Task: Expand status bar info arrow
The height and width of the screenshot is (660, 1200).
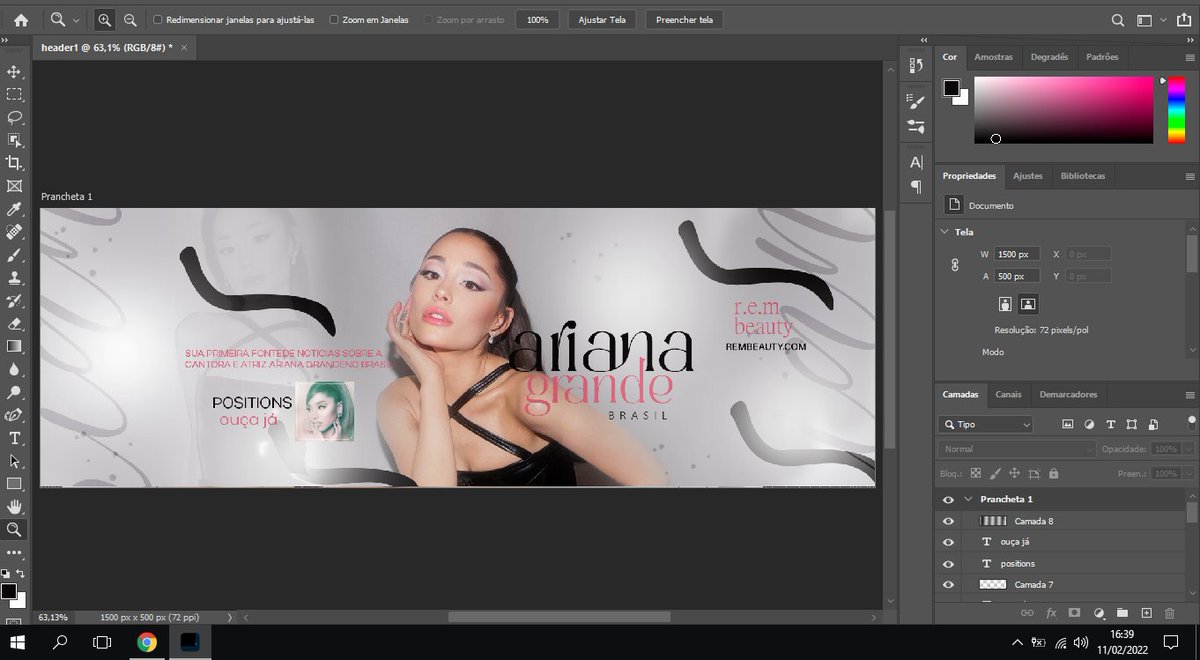Action: [230, 618]
